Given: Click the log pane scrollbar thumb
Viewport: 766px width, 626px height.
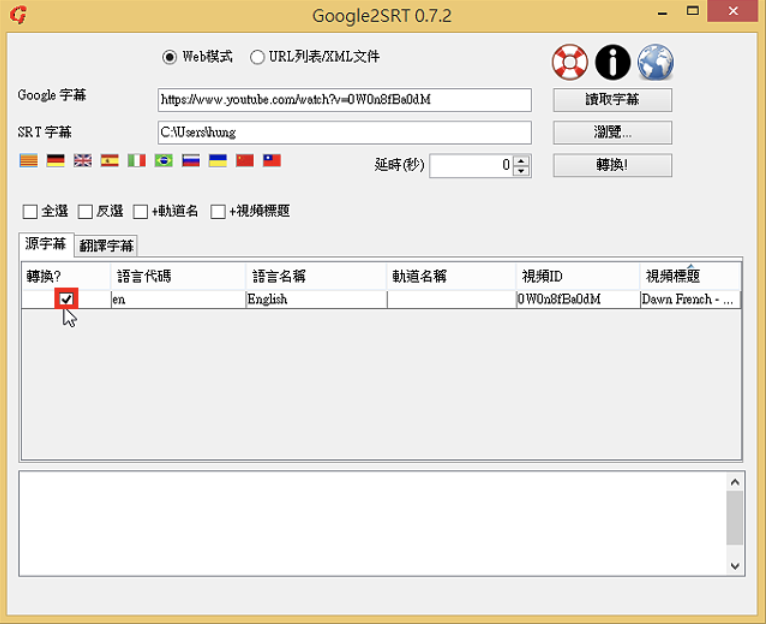Looking at the screenshot, I should pos(735,518).
